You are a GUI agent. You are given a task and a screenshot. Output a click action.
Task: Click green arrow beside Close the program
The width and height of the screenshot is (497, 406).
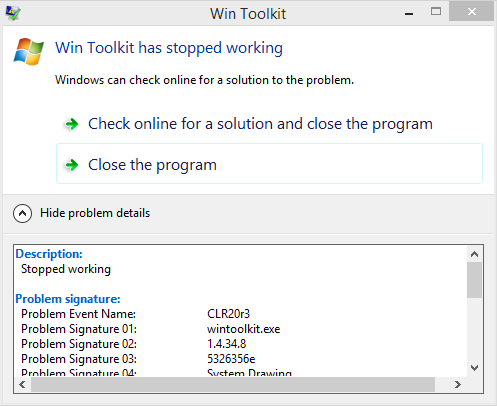[71, 165]
